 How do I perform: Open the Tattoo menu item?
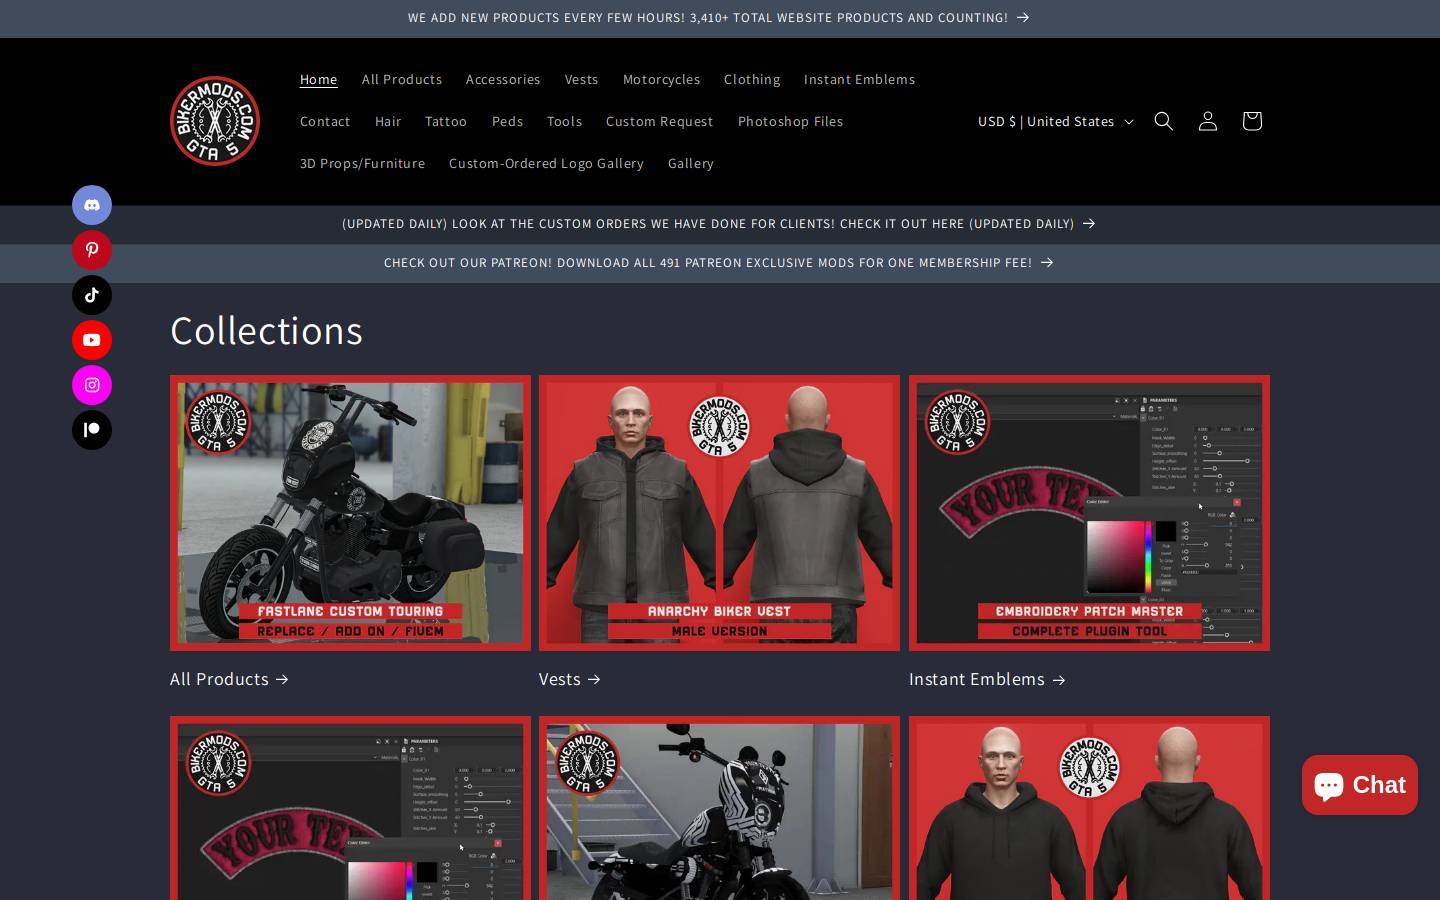pos(446,121)
